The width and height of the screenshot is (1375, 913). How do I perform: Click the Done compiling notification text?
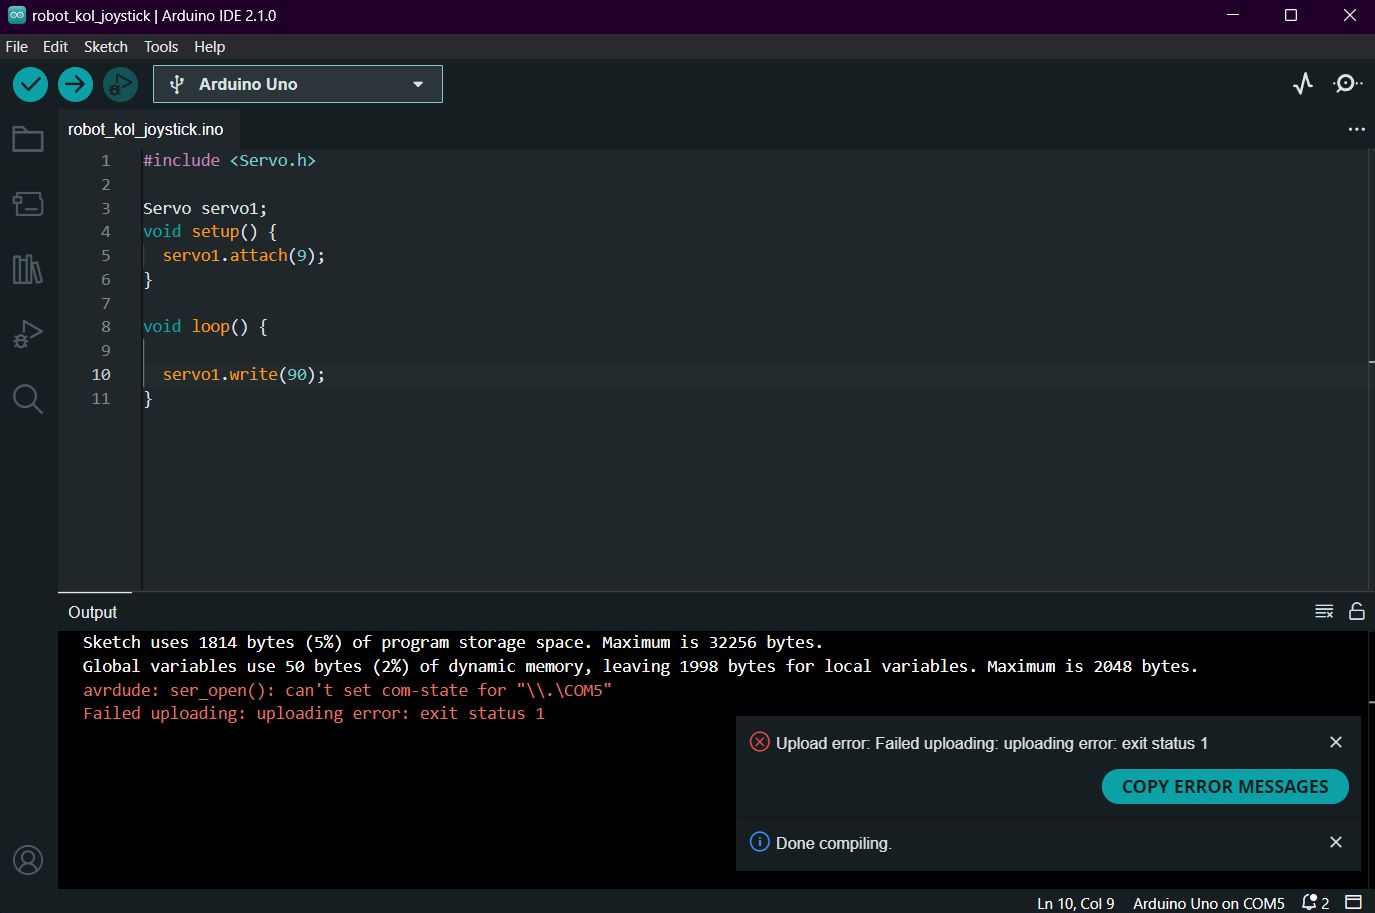click(833, 843)
